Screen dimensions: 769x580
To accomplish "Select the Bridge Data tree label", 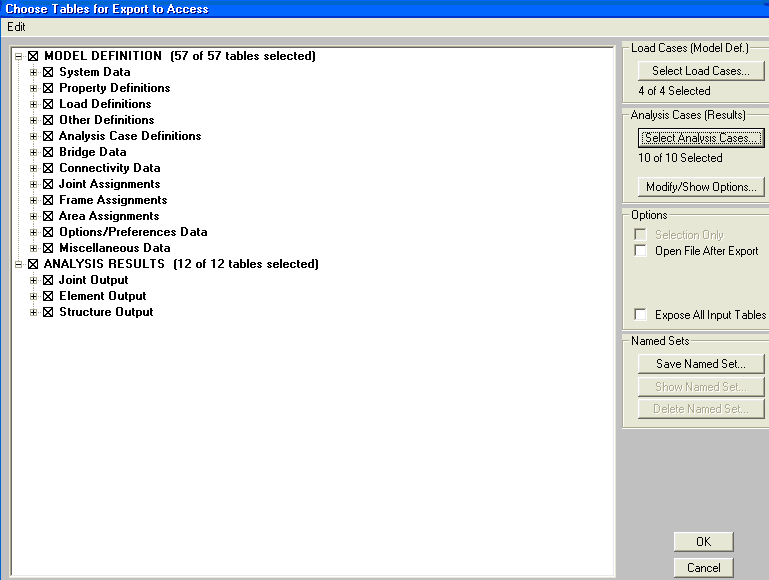I will coord(93,152).
